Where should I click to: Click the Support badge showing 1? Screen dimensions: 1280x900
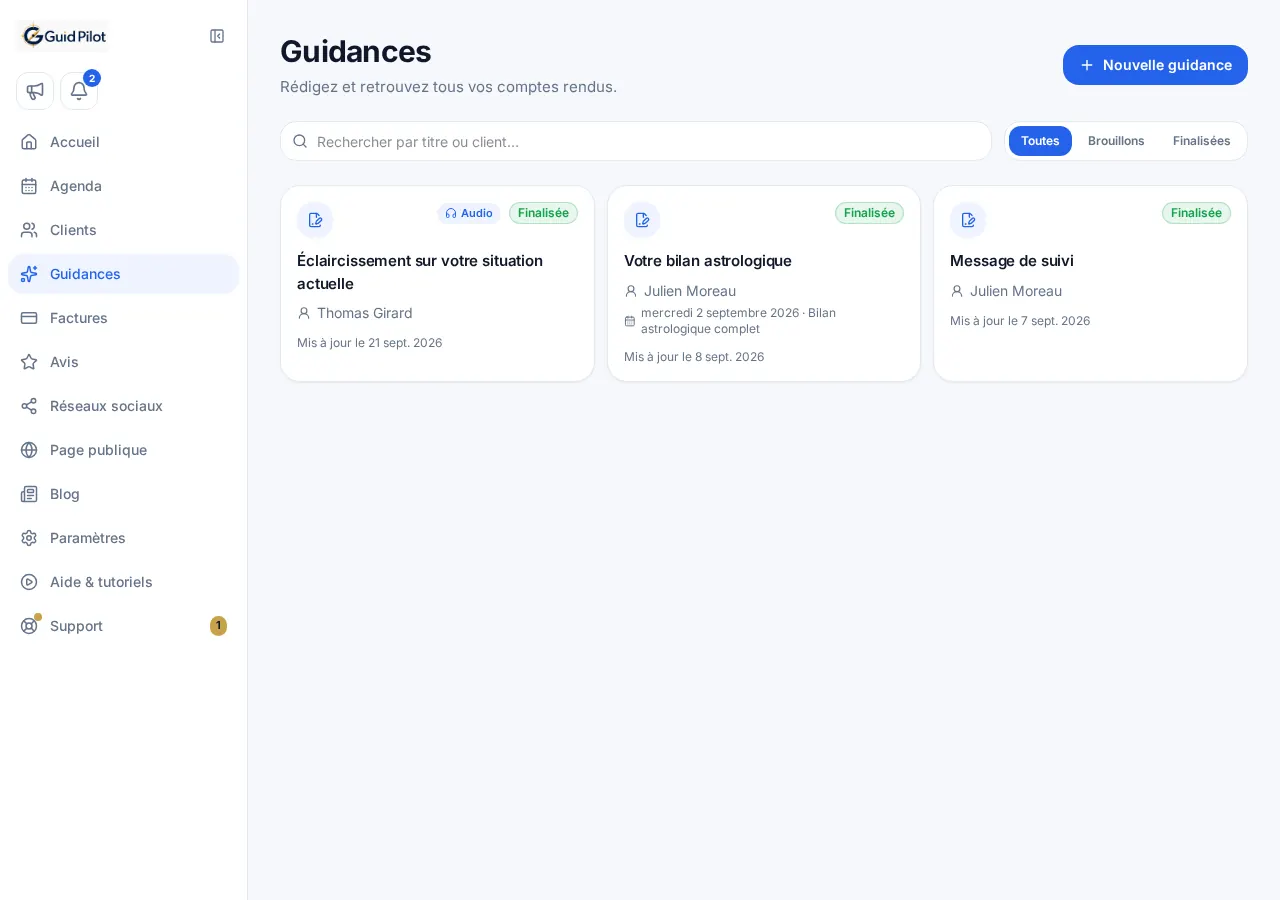point(218,626)
